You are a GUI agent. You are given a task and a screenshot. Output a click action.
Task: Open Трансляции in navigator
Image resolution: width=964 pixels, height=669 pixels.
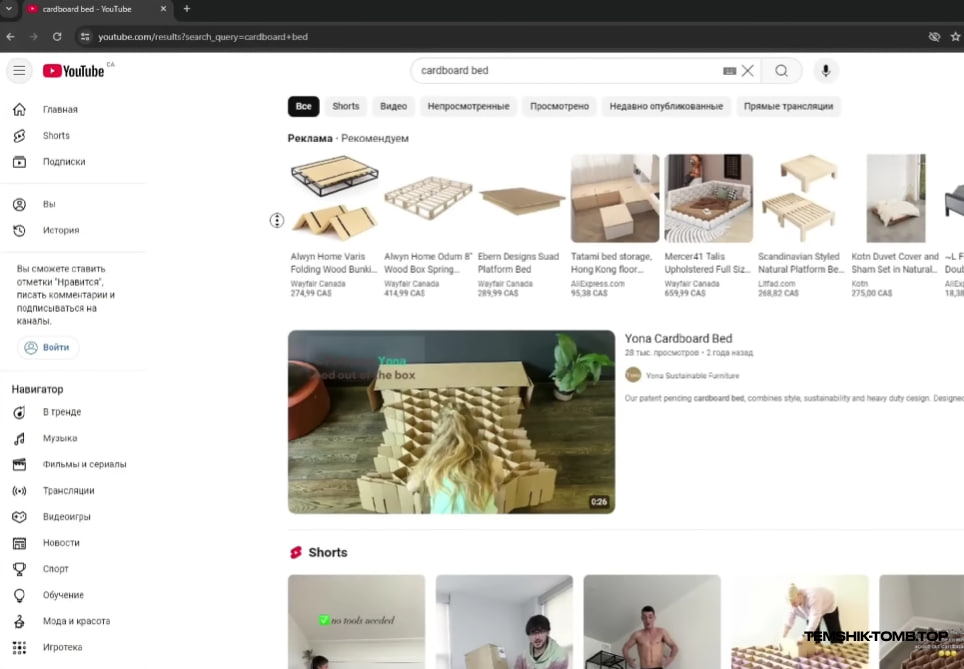click(x=73, y=491)
